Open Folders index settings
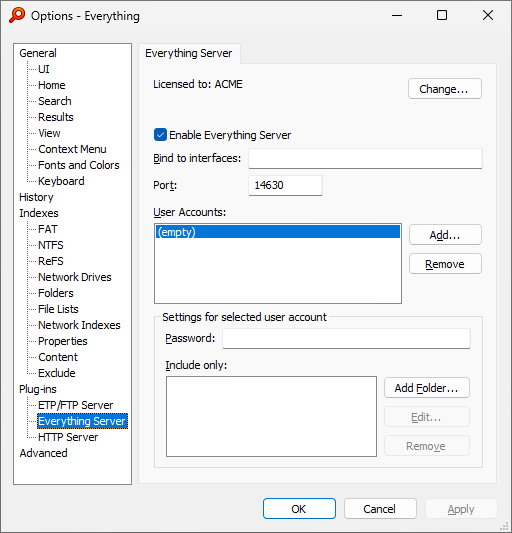The image size is (512, 533). [56, 293]
